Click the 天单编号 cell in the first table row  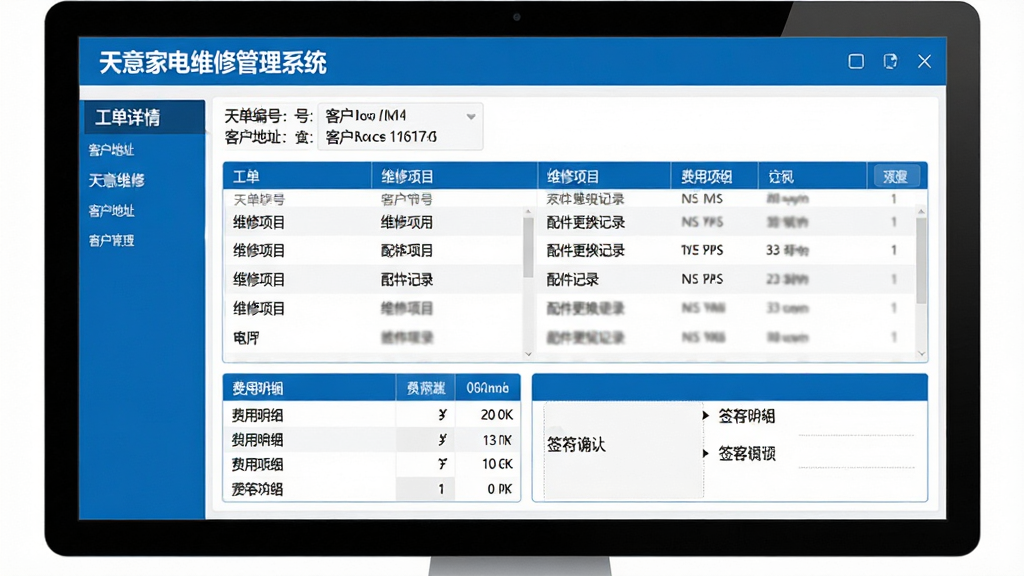[x=259, y=199]
